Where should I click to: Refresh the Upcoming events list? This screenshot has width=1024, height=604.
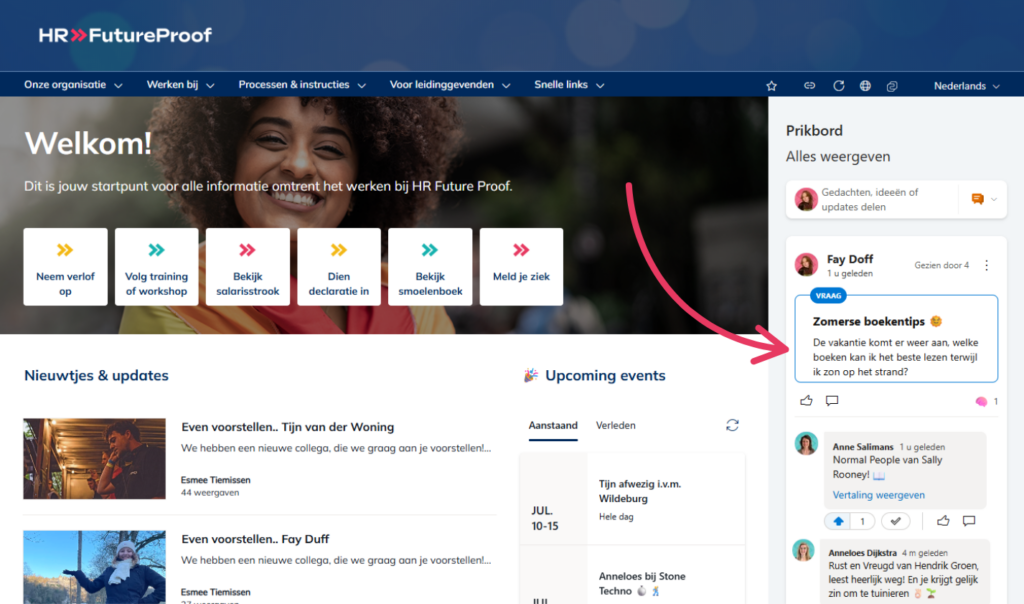[732, 425]
